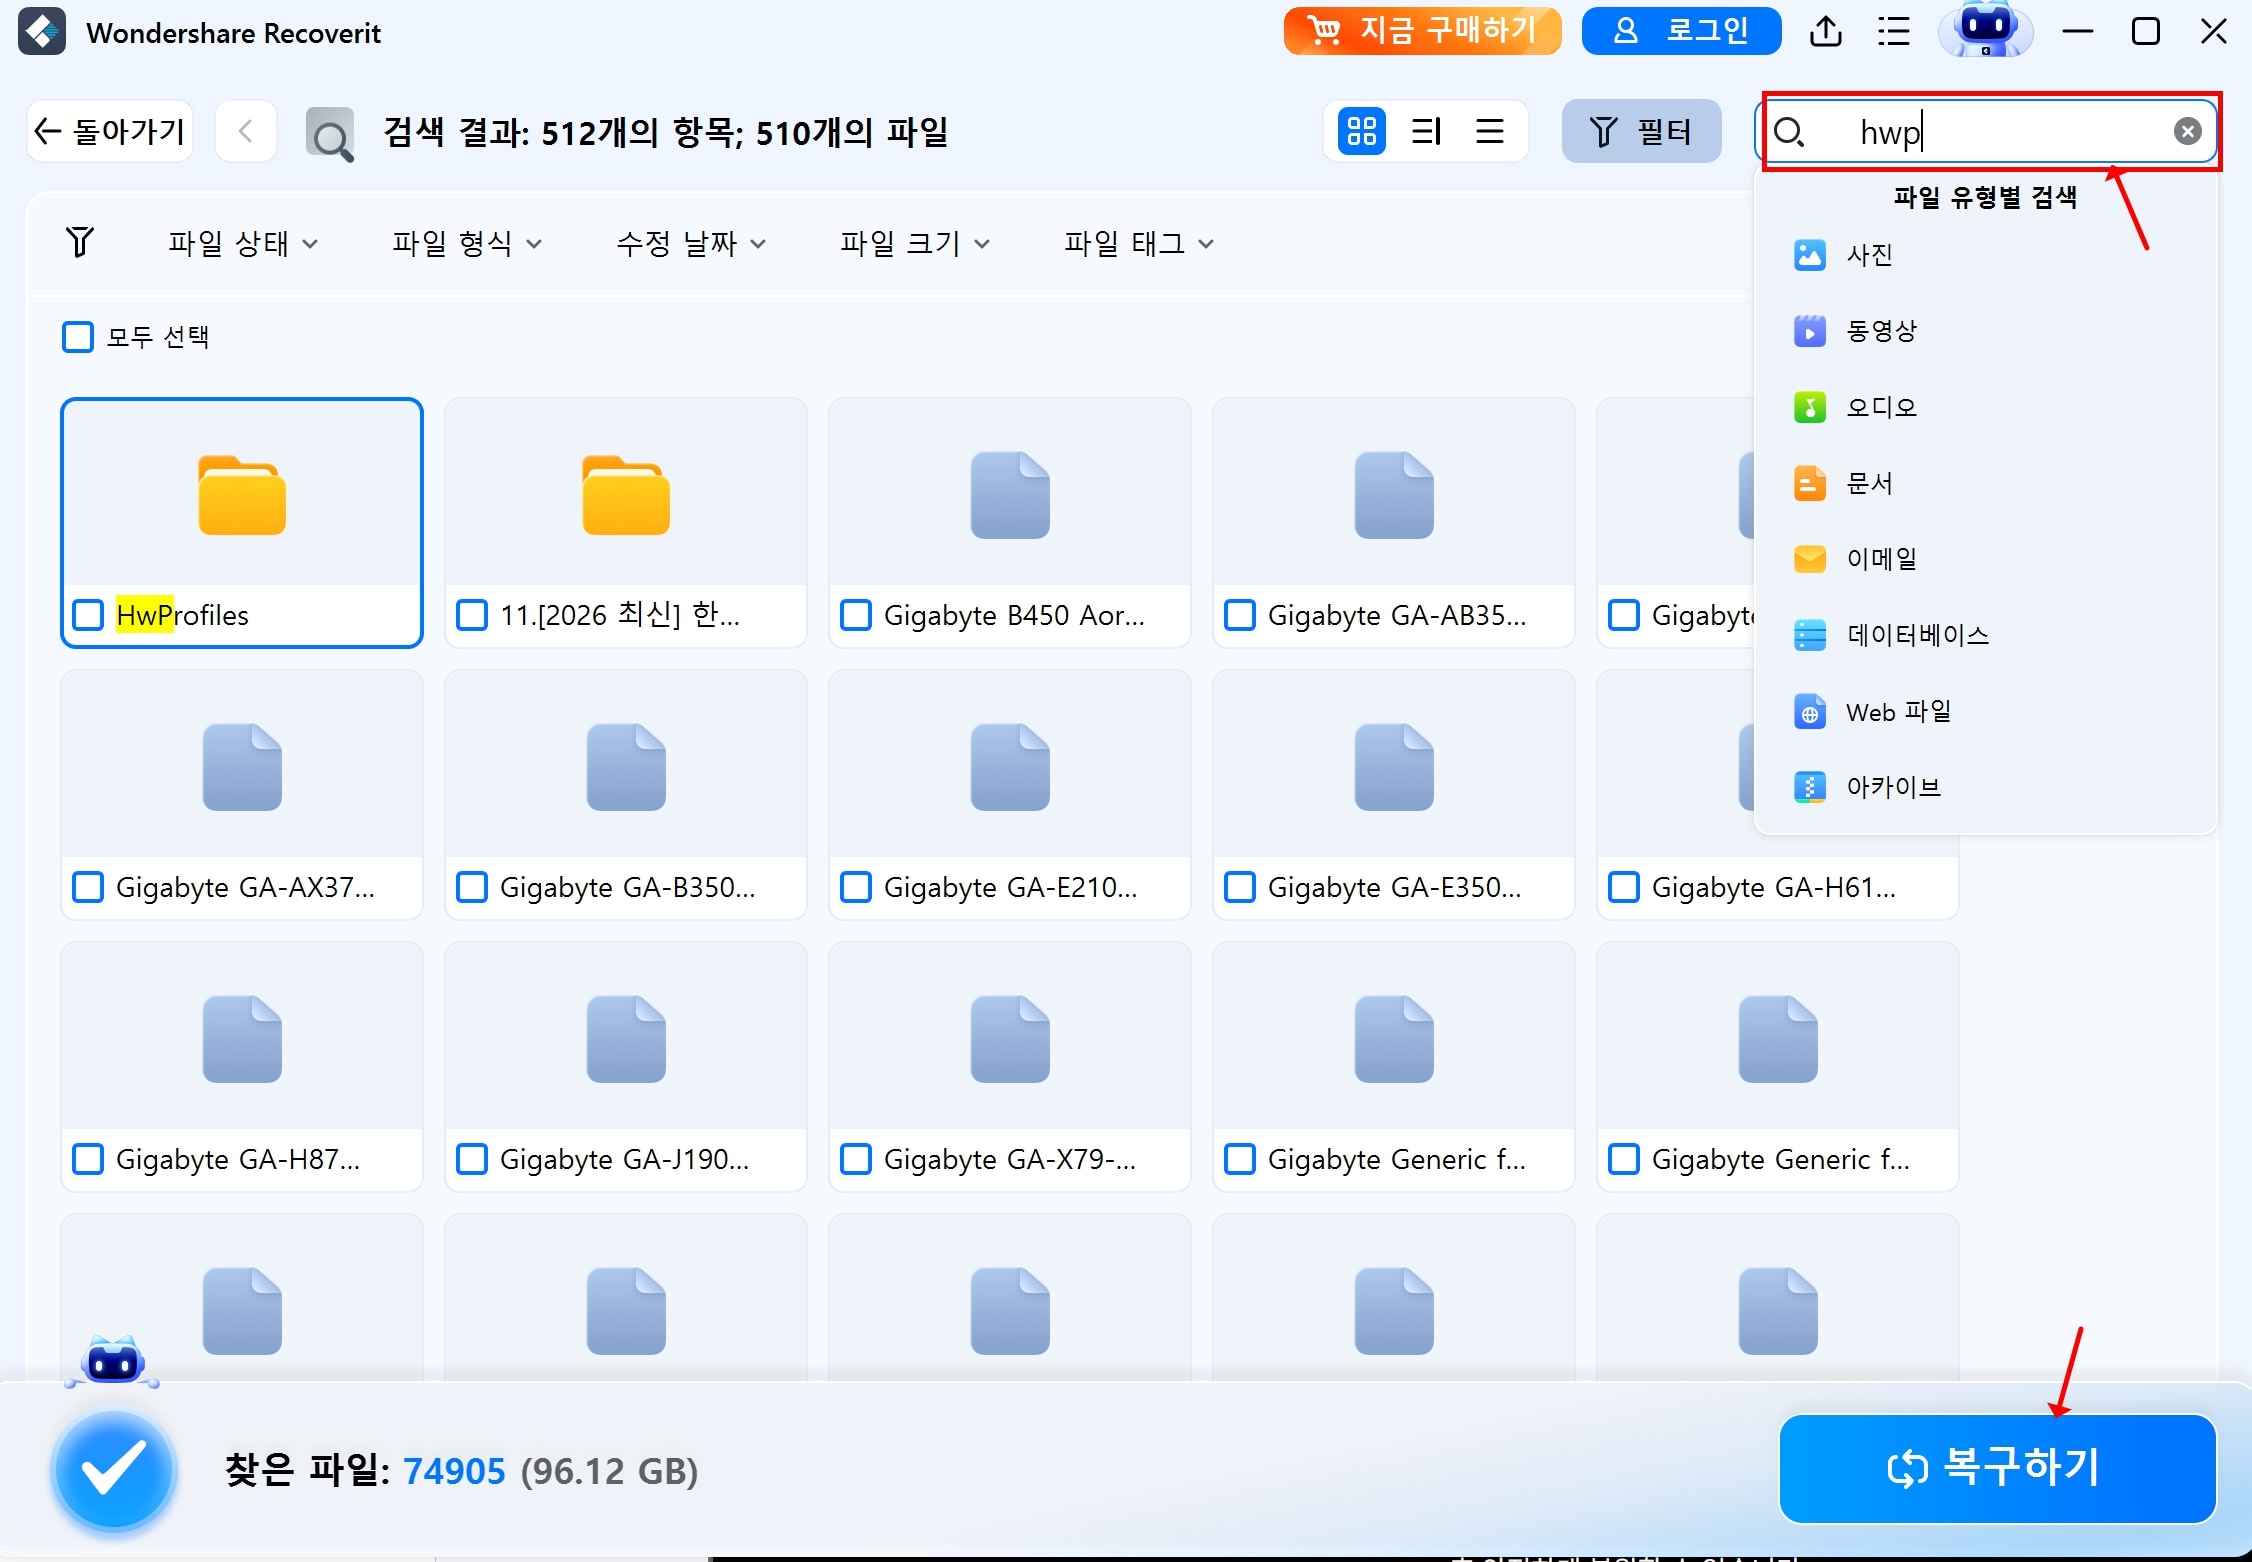Switch to detailed list view layout

(x=1425, y=131)
